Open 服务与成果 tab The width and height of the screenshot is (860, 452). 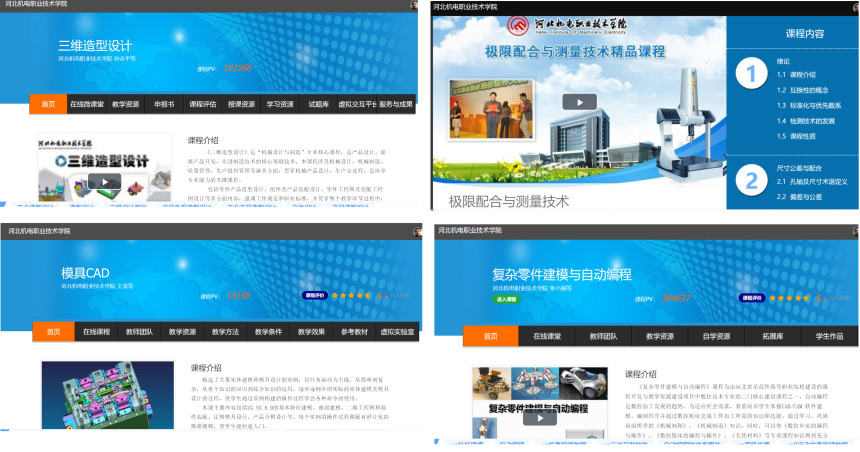(x=396, y=104)
